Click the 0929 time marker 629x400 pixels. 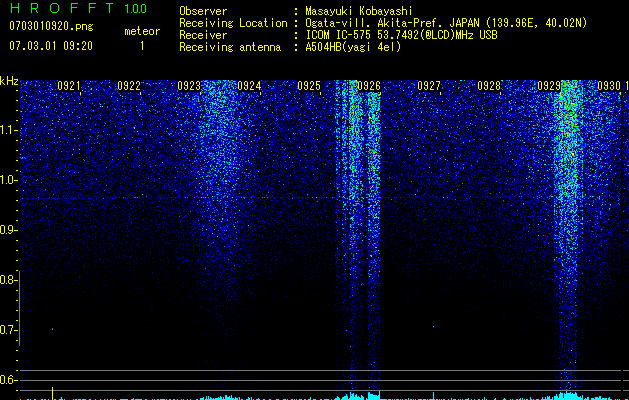point(549,86)
